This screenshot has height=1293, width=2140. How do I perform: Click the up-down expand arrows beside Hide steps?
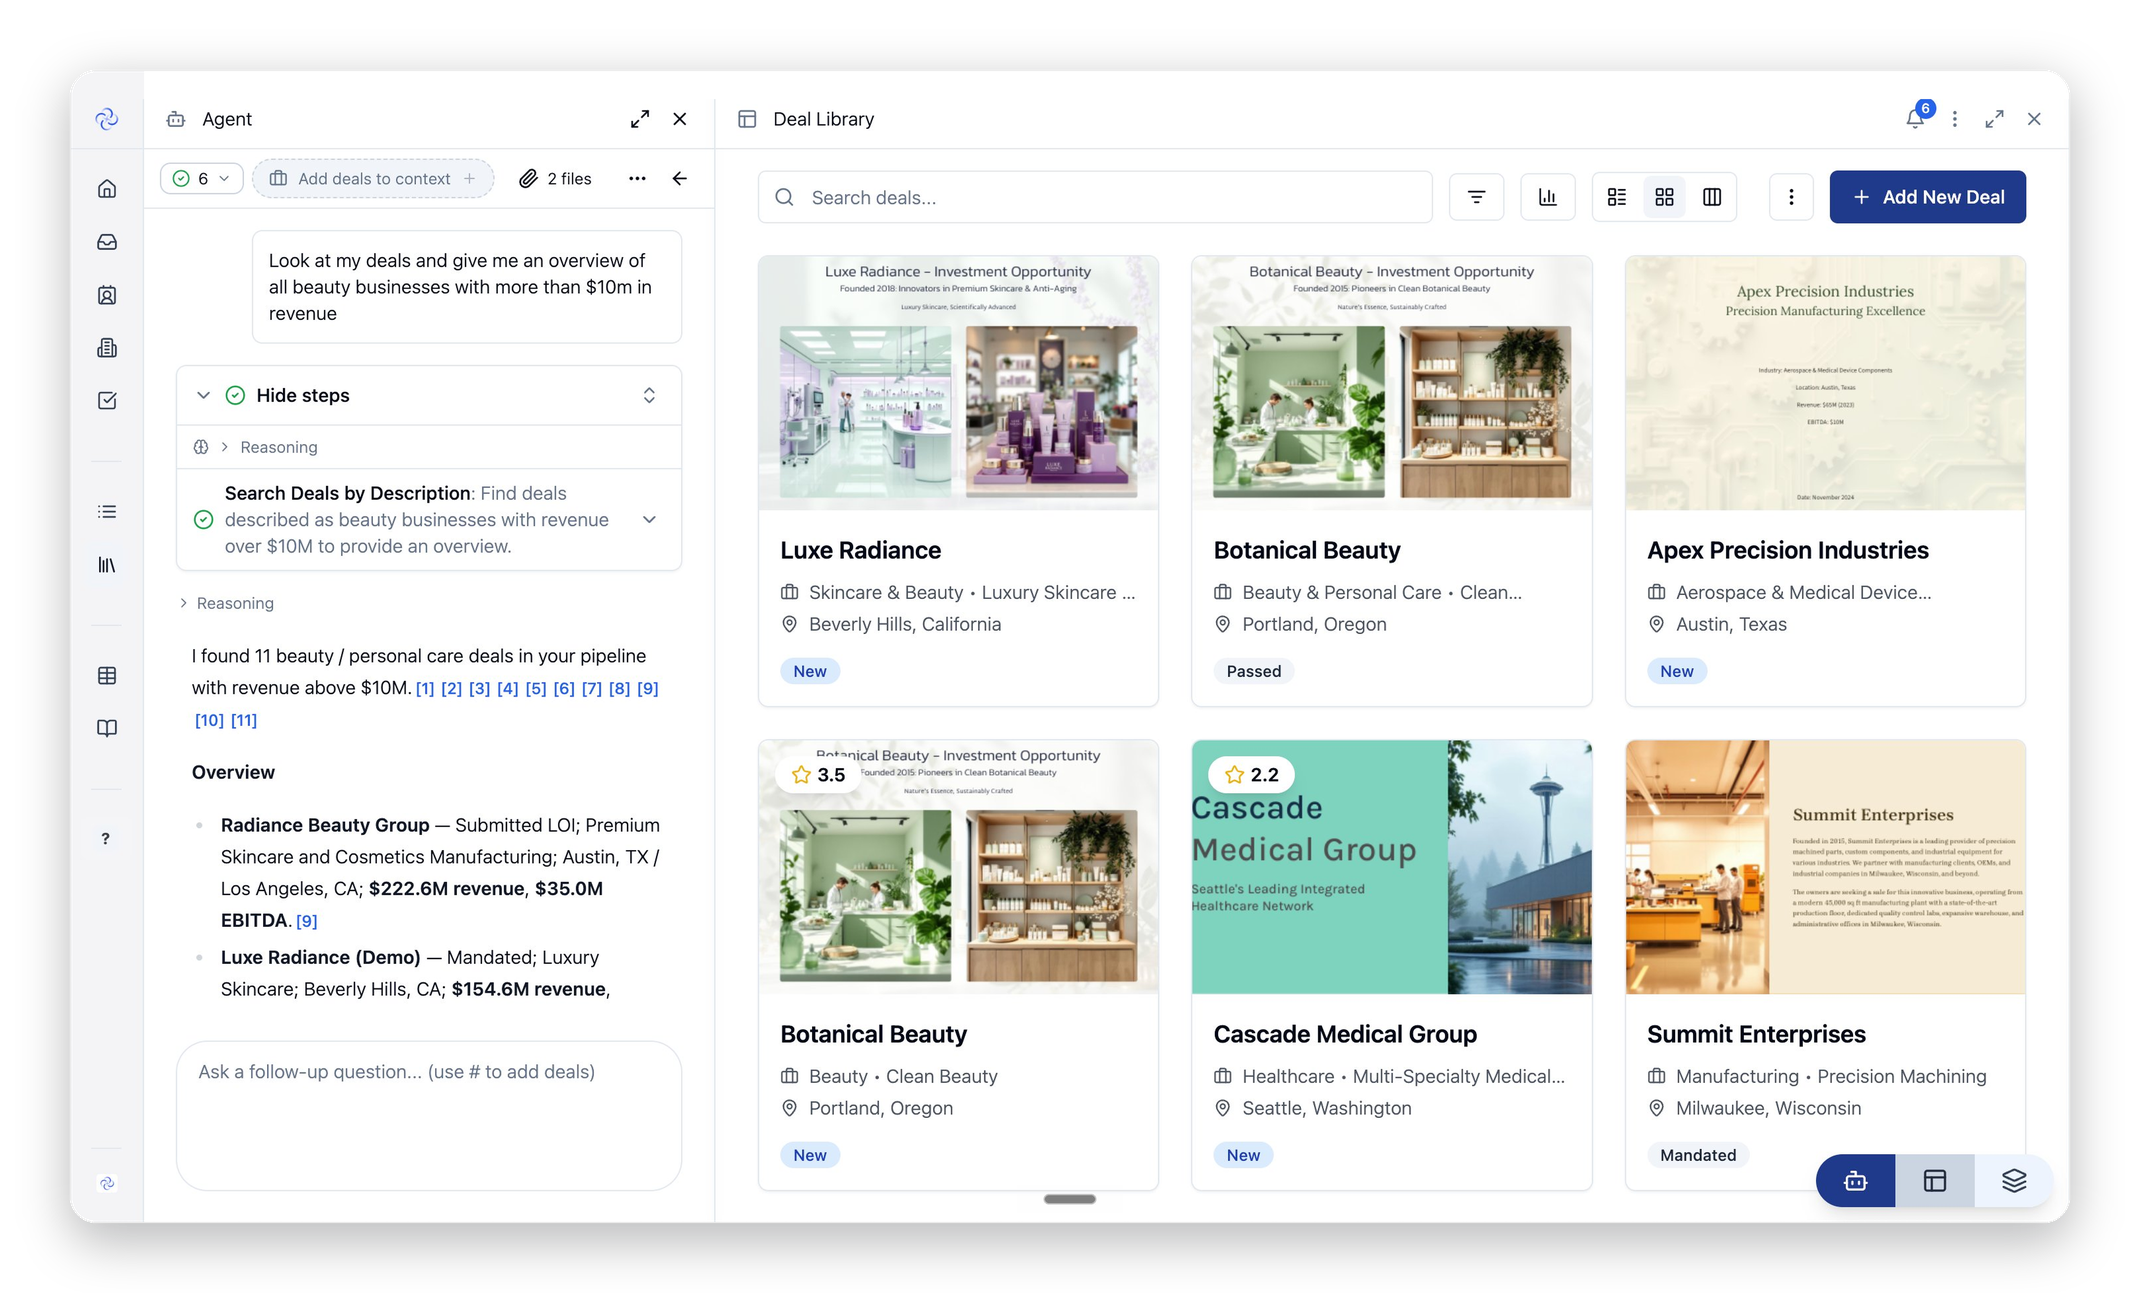[649, 395]
